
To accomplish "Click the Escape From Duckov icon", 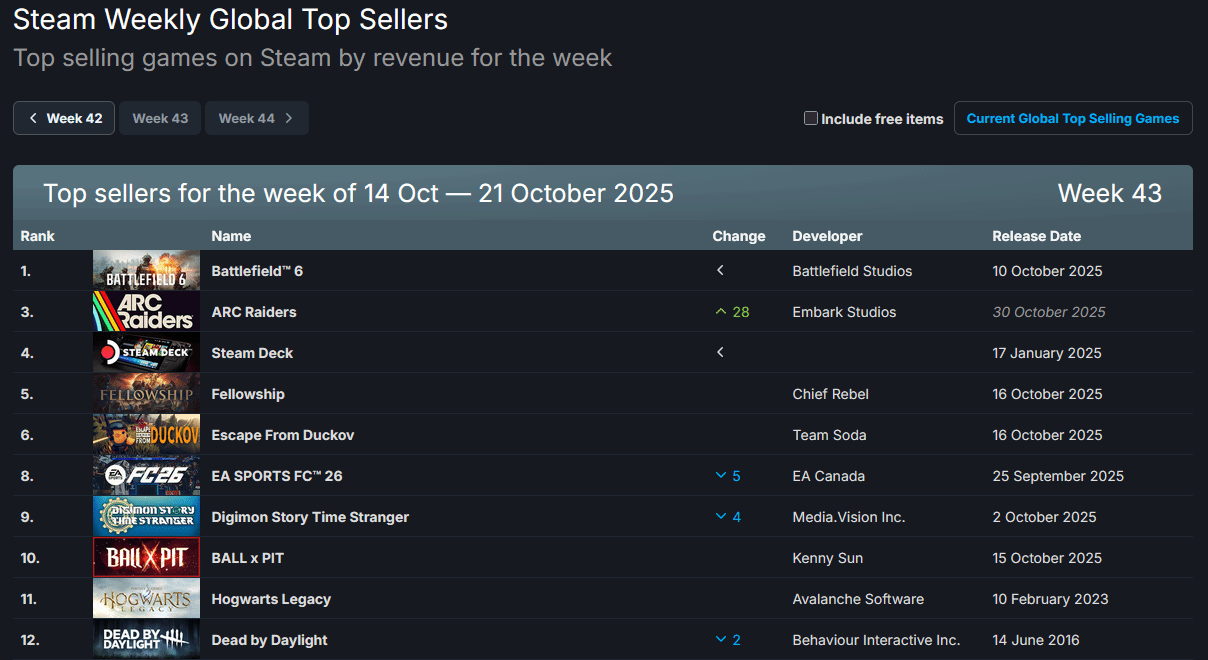I will point(146,435).
